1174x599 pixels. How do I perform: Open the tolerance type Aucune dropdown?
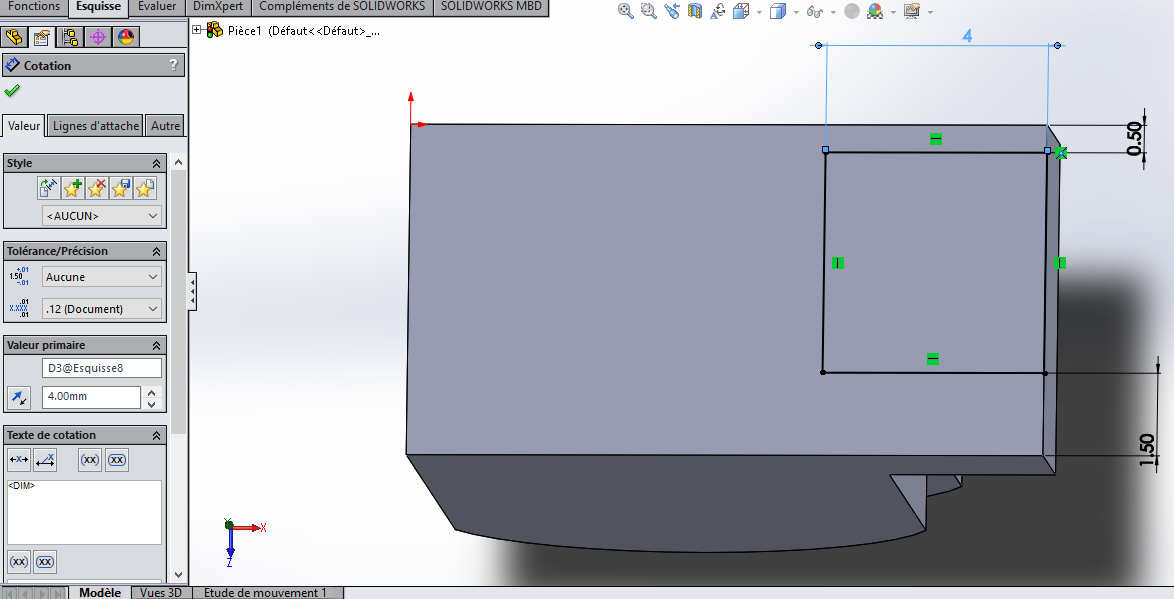102,277
